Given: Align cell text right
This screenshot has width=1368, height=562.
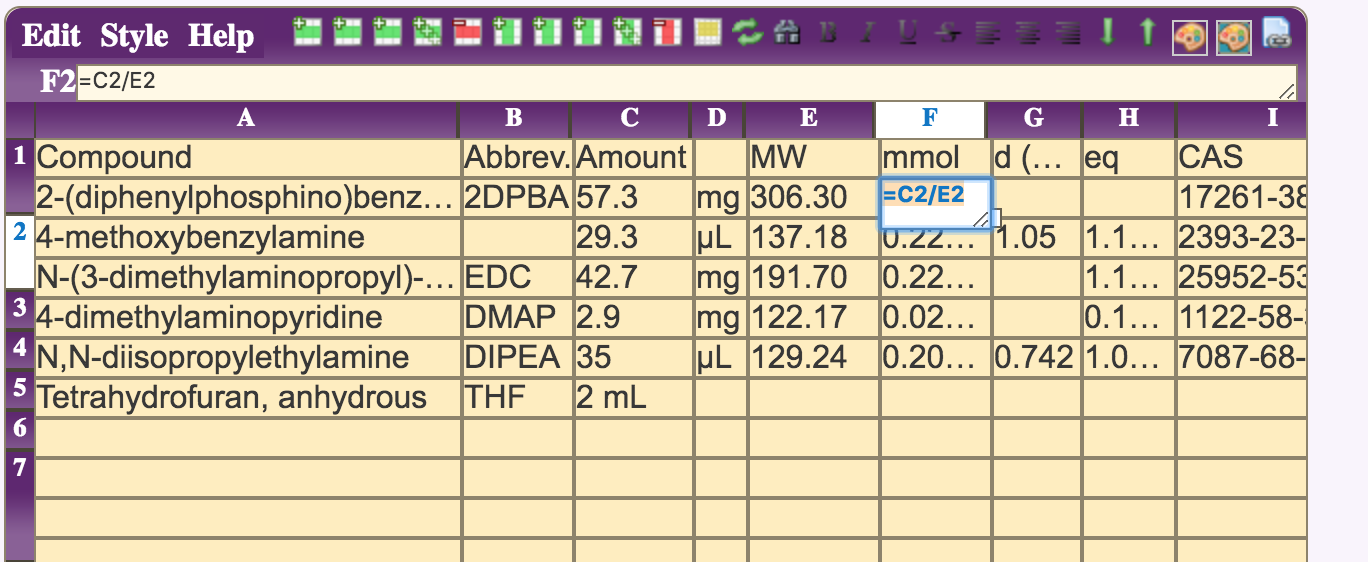Looking at the screenshot, I should point(1068,32).
